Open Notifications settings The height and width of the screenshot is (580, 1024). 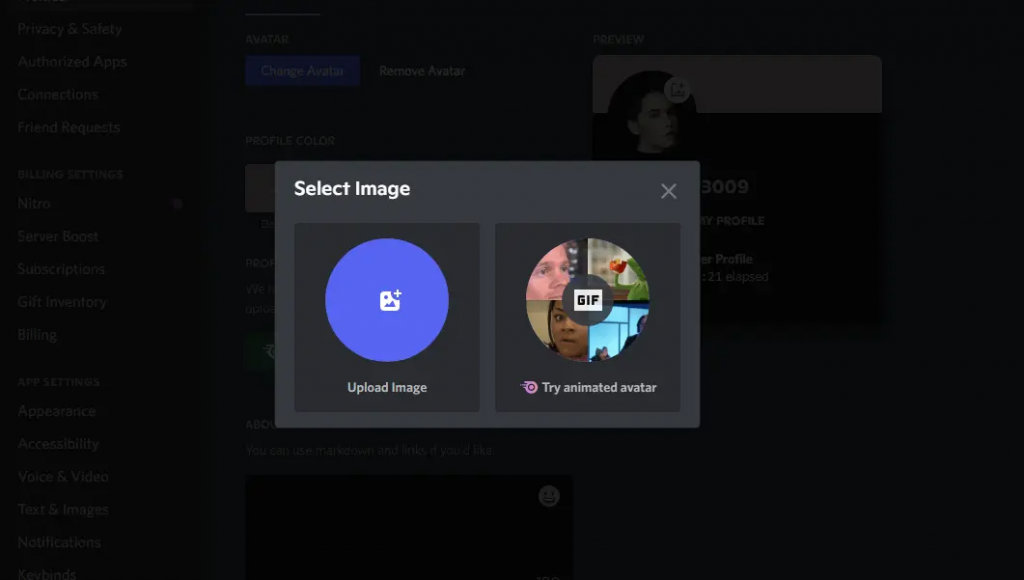[59, 542]
